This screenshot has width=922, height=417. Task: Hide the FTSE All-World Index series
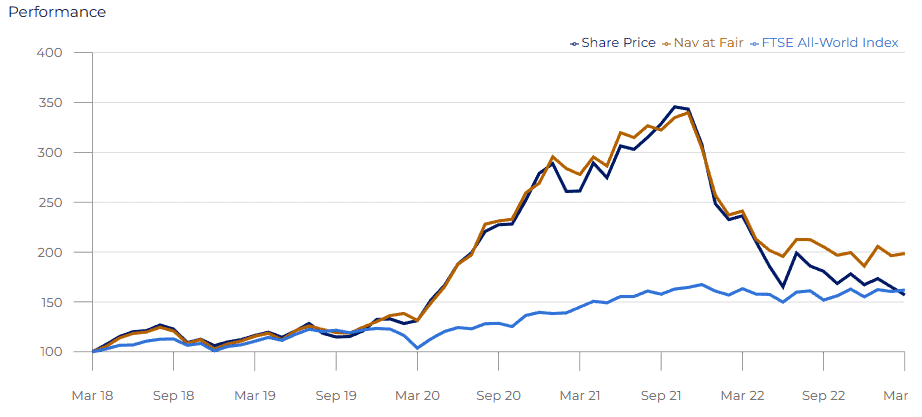pos(830,43)
